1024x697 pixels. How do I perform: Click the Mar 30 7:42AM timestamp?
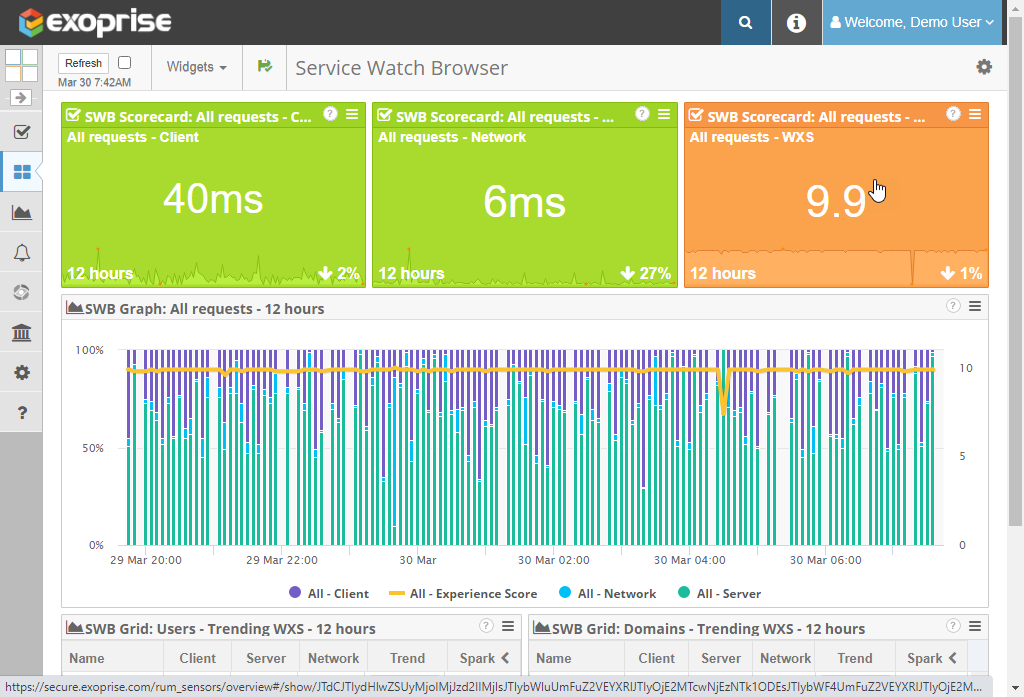pos(94,82)
